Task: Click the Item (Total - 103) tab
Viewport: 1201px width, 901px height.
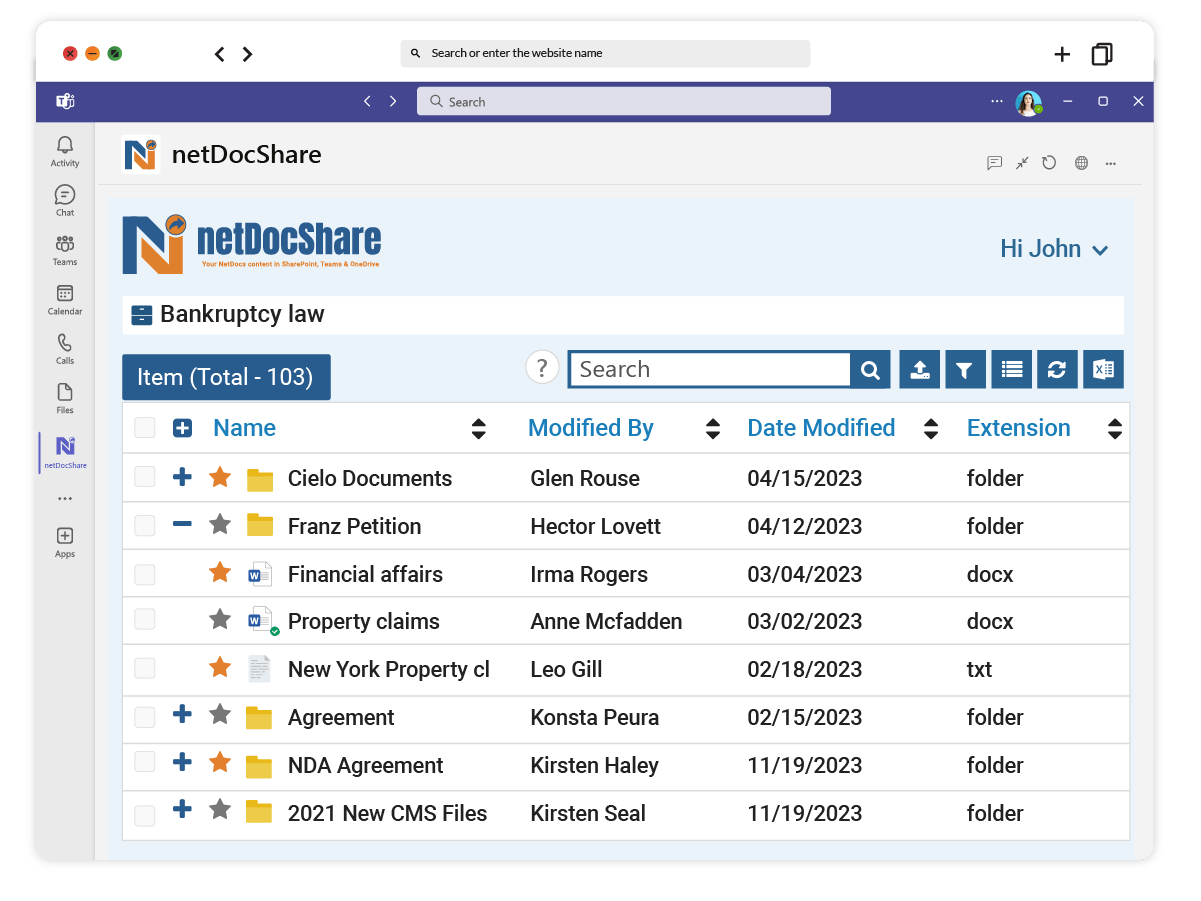Action: pos(226,377)
